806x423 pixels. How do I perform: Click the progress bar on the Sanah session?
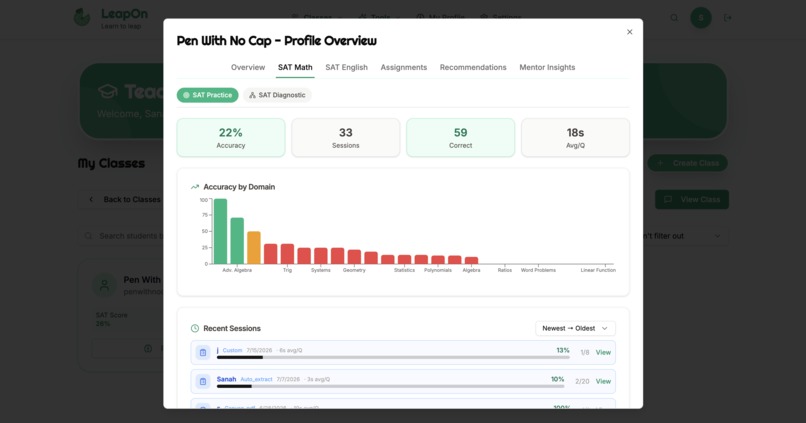pyautogui.click(x=390, y=386)
